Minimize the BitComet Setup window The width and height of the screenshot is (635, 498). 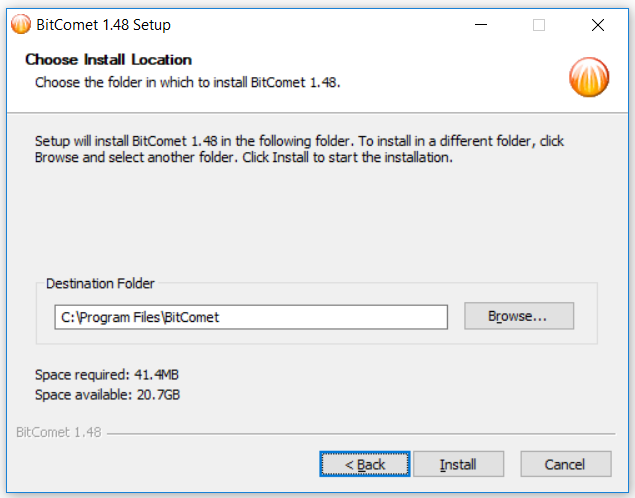(481, 25)
